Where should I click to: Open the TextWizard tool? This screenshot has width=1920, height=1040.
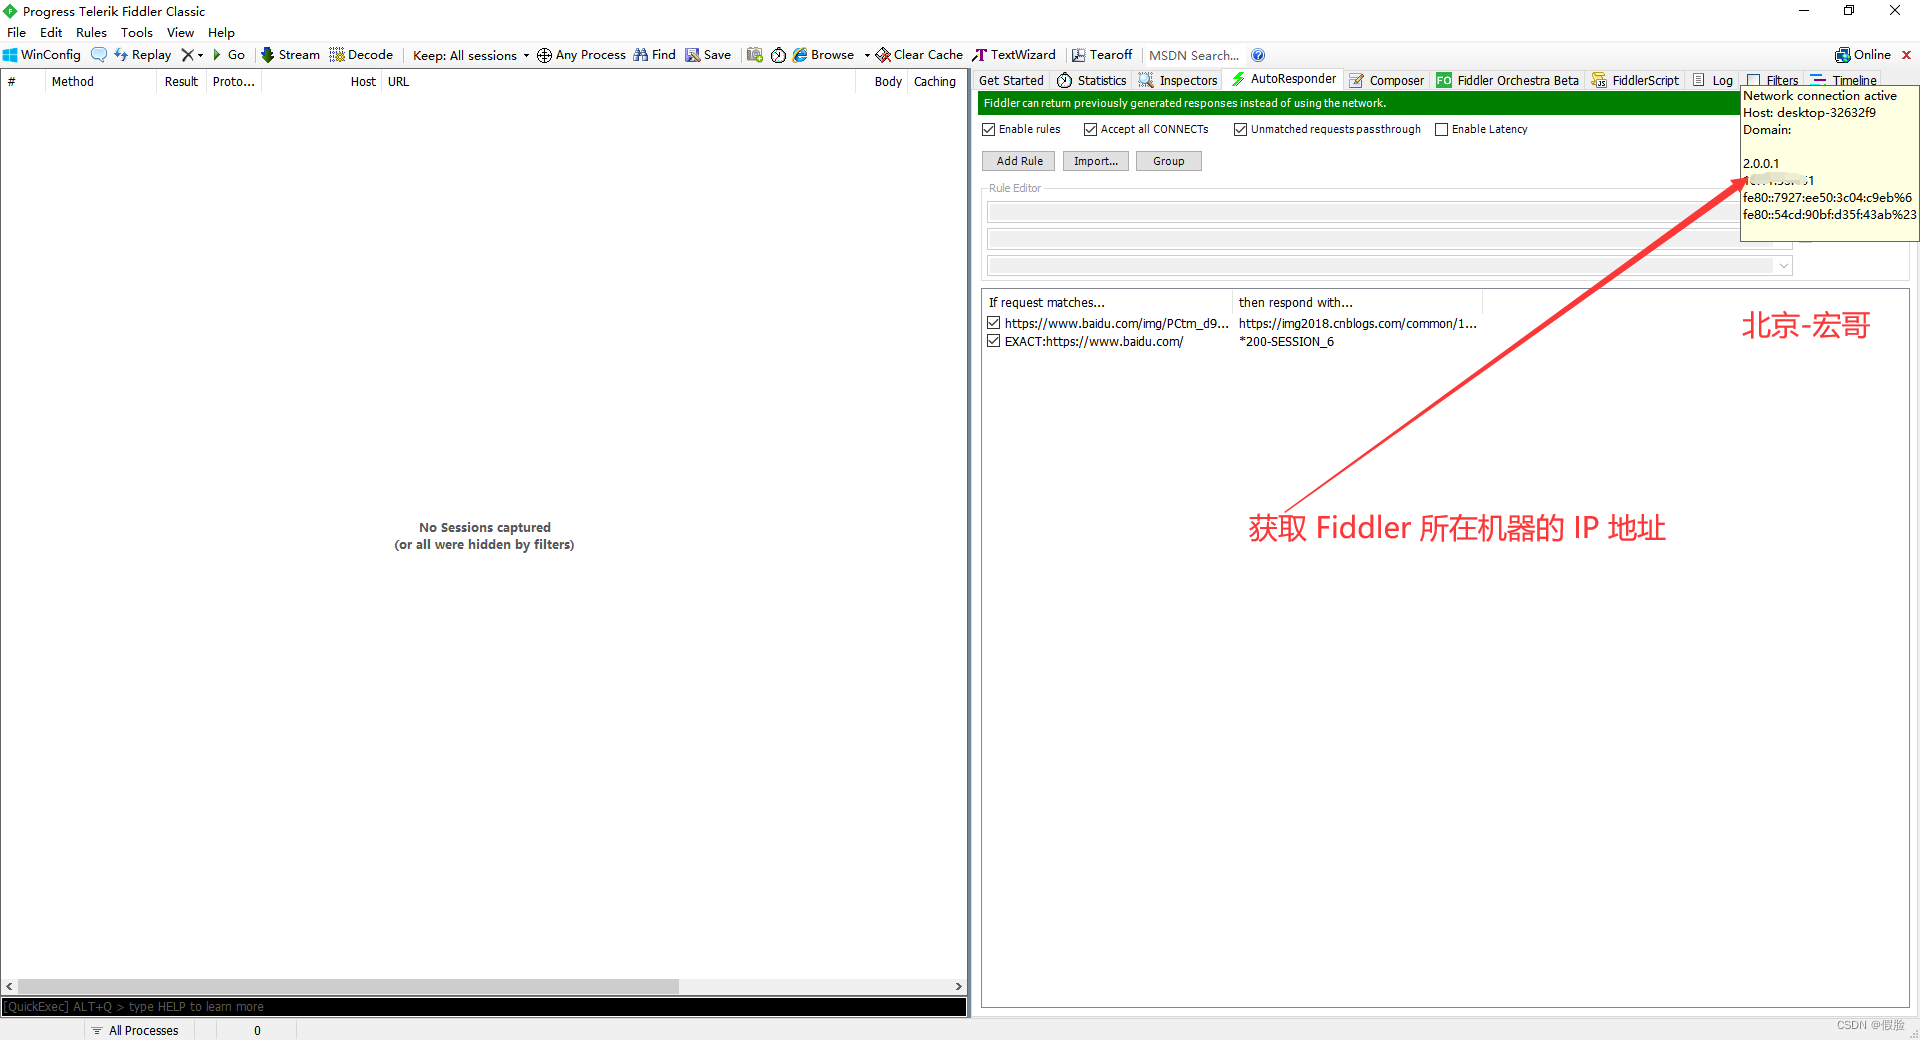click(x=1014, y=55)
